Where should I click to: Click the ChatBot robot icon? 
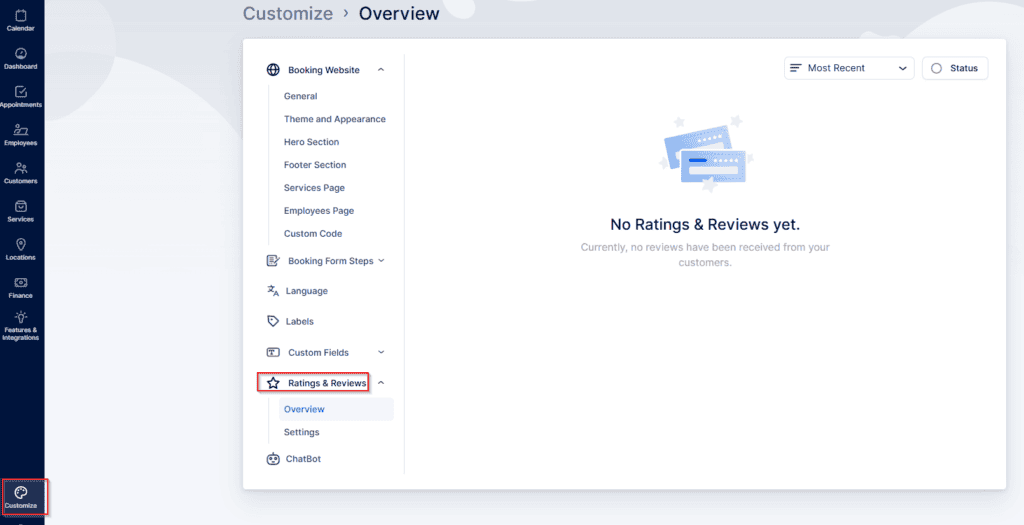pos(273,458)
